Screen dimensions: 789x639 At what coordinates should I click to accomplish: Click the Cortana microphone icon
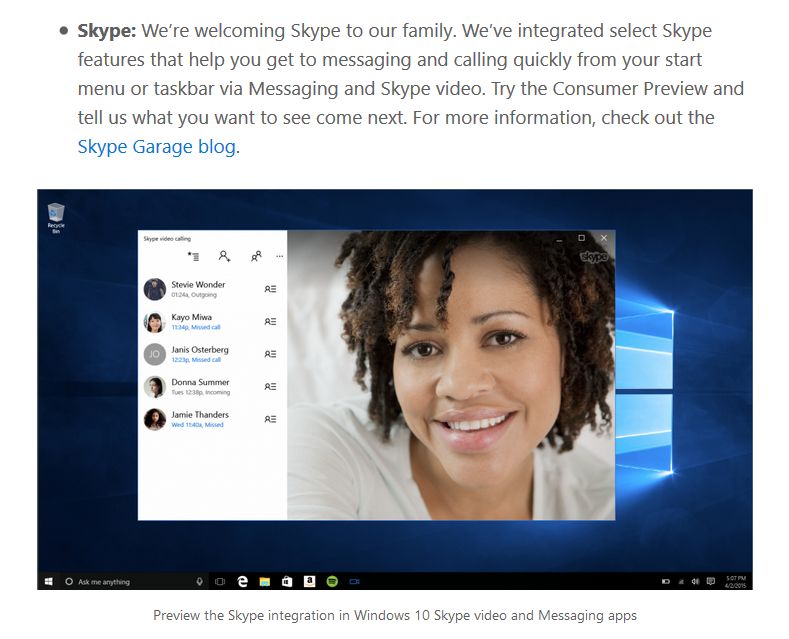click(200, 582)
